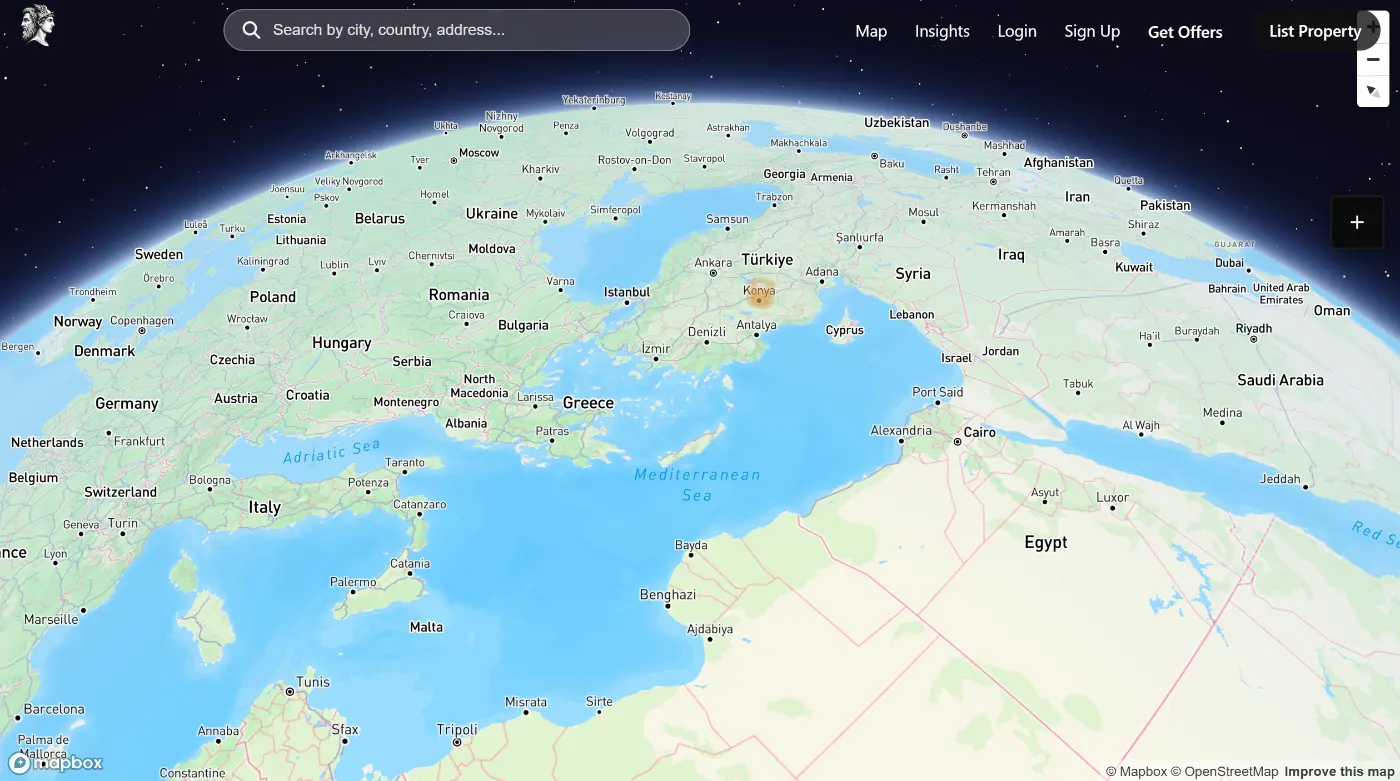The image size is (1400, 781).
Task: Click the Mediterranean Sea label
Action: 697,484
